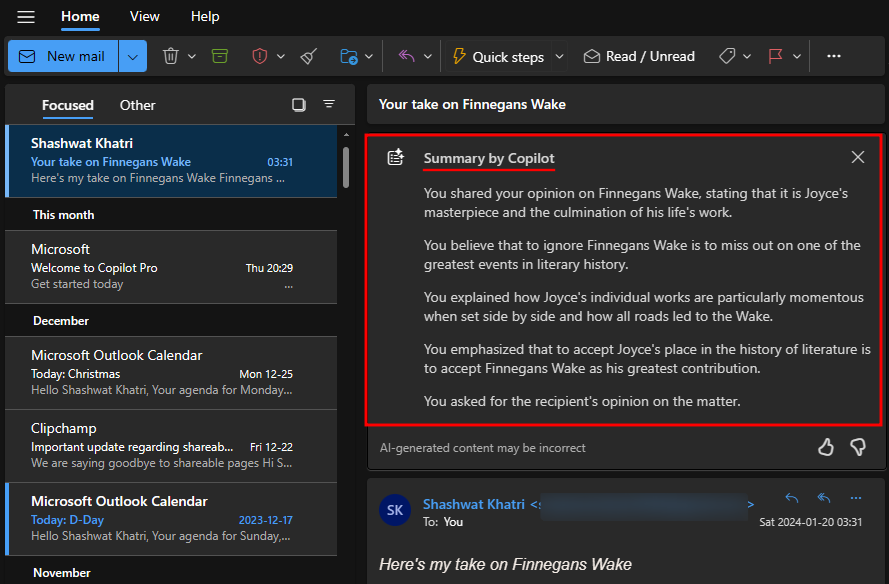Image resolution: width=889 pixels, height=584 pixels.
Task: Close the Summary by Copilot panel
Action: 858,157
